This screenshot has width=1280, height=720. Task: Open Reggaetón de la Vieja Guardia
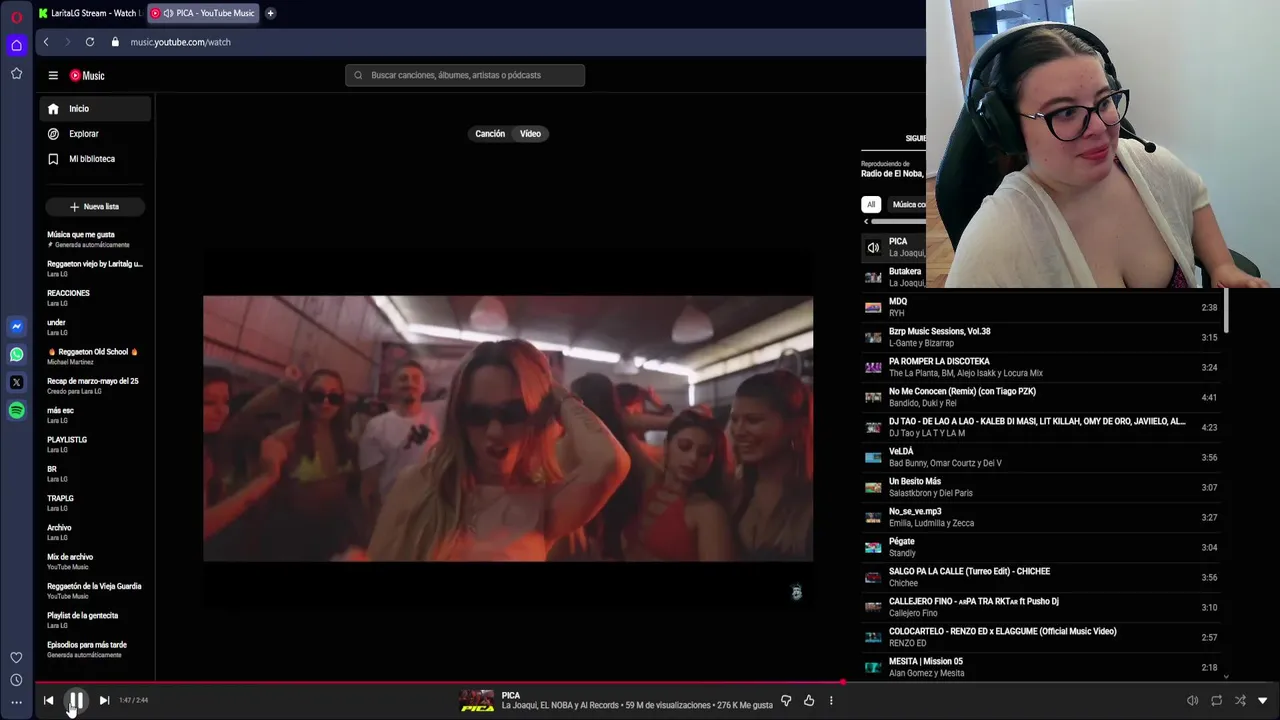click(x=95, y=590)
